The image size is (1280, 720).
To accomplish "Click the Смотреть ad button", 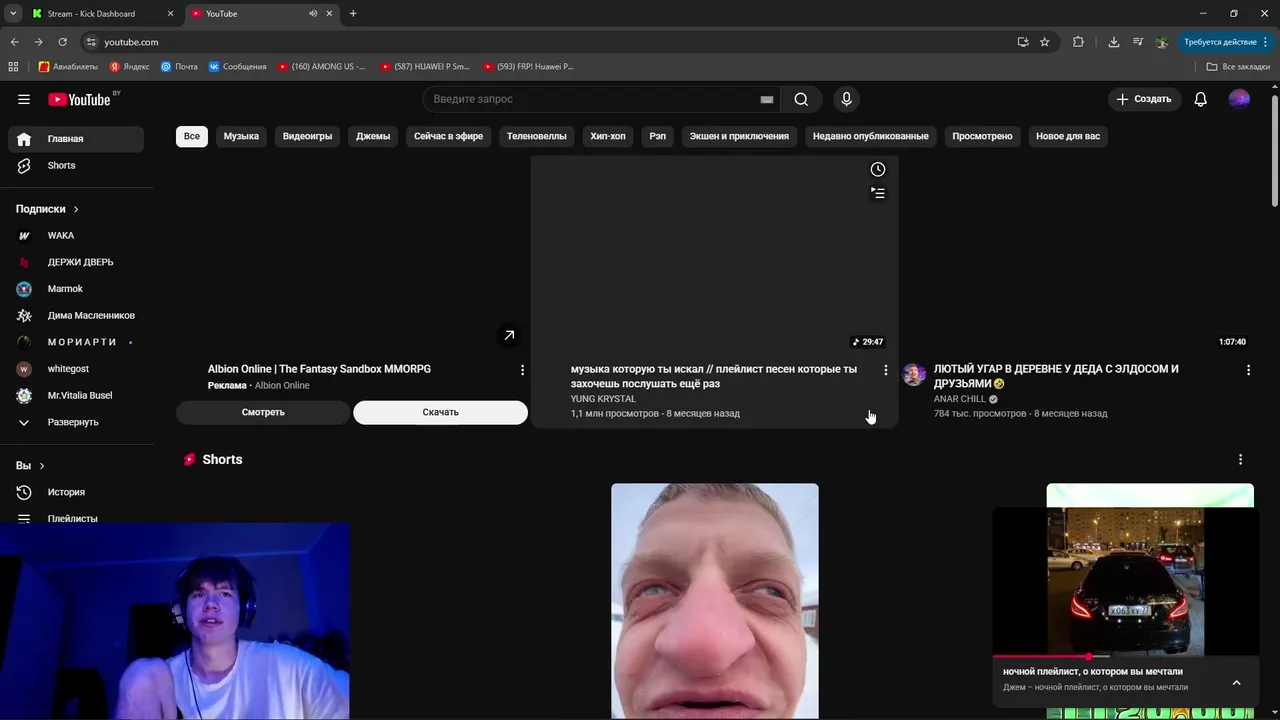I will click(x=263, y=412).
